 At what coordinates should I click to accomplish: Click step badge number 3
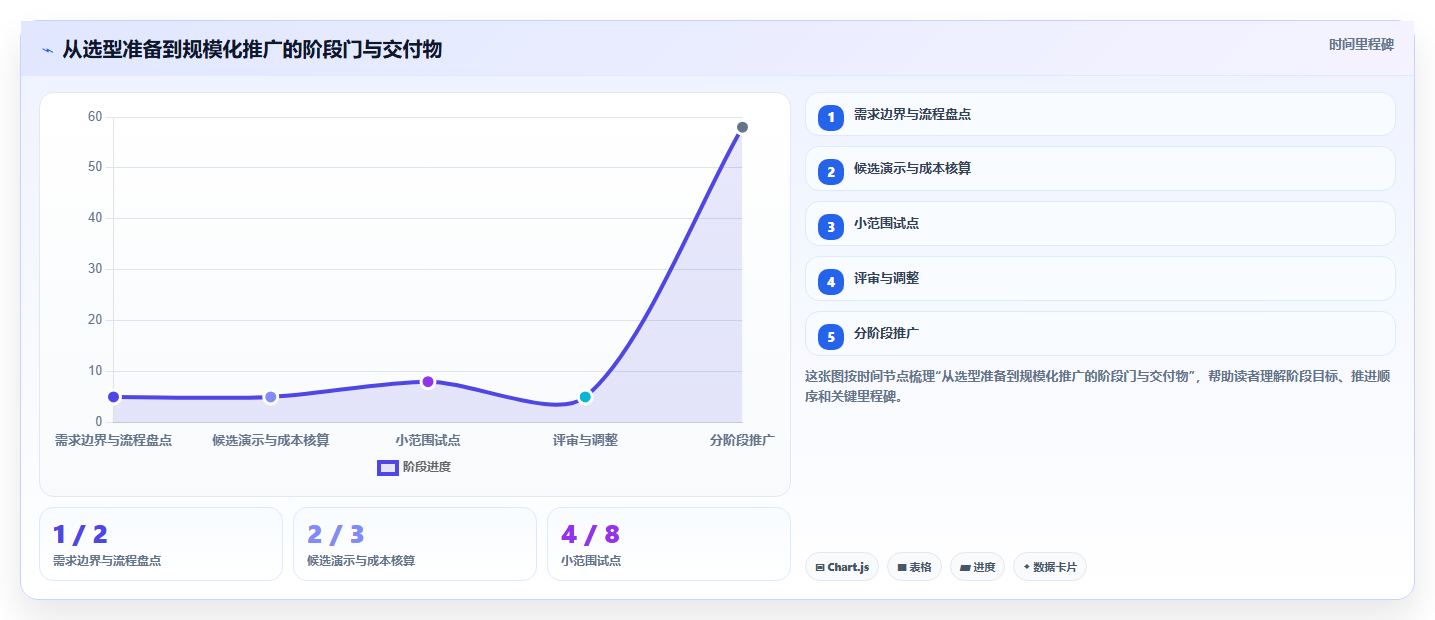(x=830, y=227)
